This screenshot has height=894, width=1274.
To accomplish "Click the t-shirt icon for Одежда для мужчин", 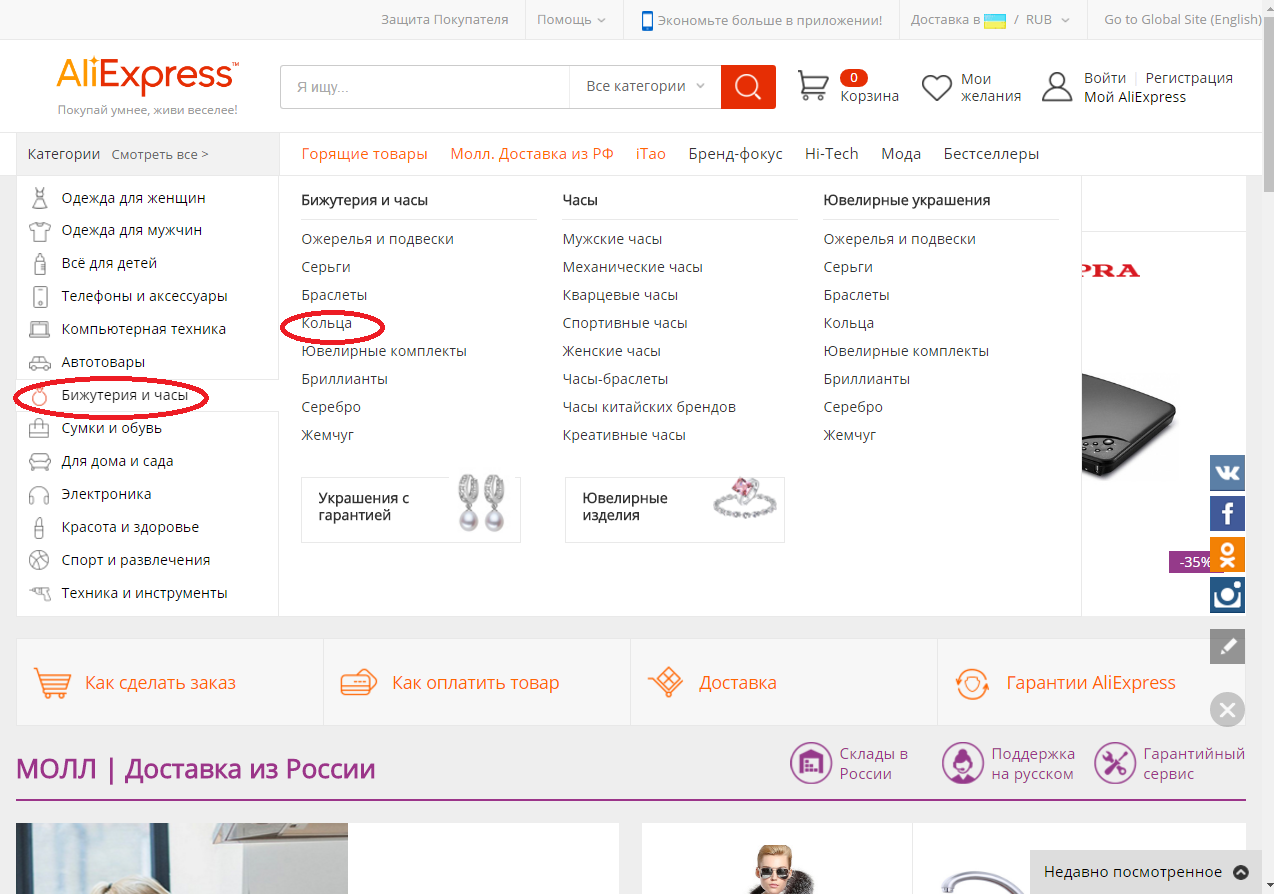I will 40,231.
